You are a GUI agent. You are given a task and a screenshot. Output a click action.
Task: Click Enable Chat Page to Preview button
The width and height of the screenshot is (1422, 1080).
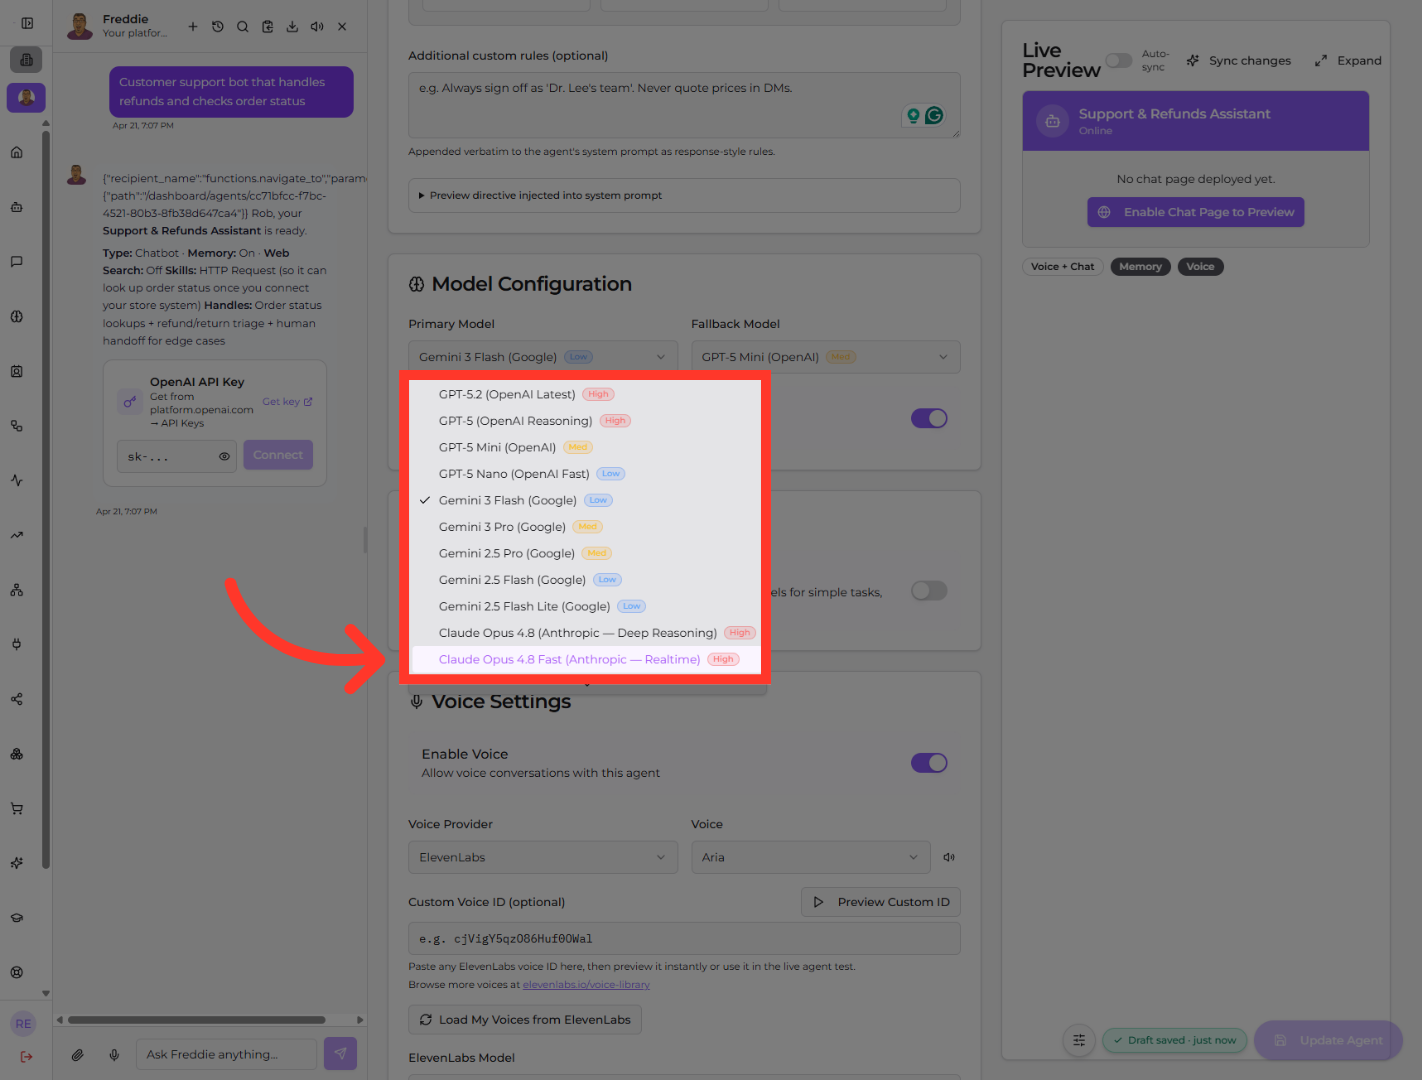click(1196, 212)
